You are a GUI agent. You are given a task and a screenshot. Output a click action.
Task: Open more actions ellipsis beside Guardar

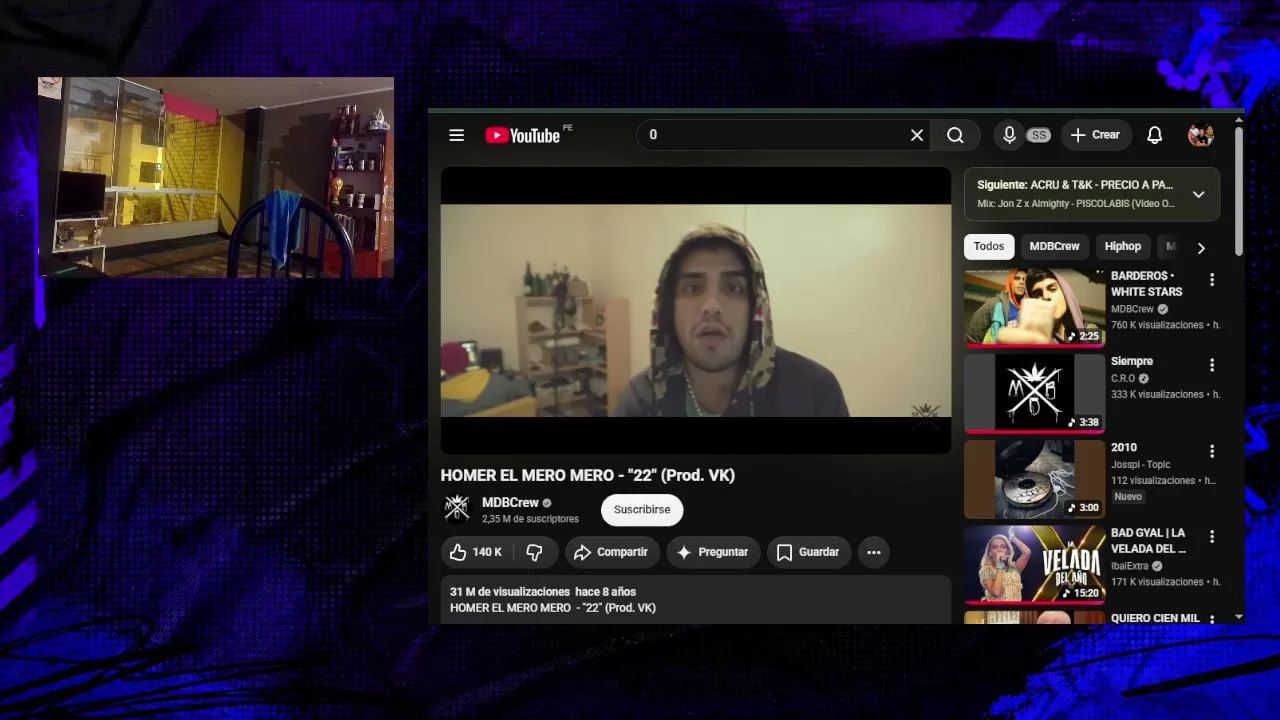[873, 552]
